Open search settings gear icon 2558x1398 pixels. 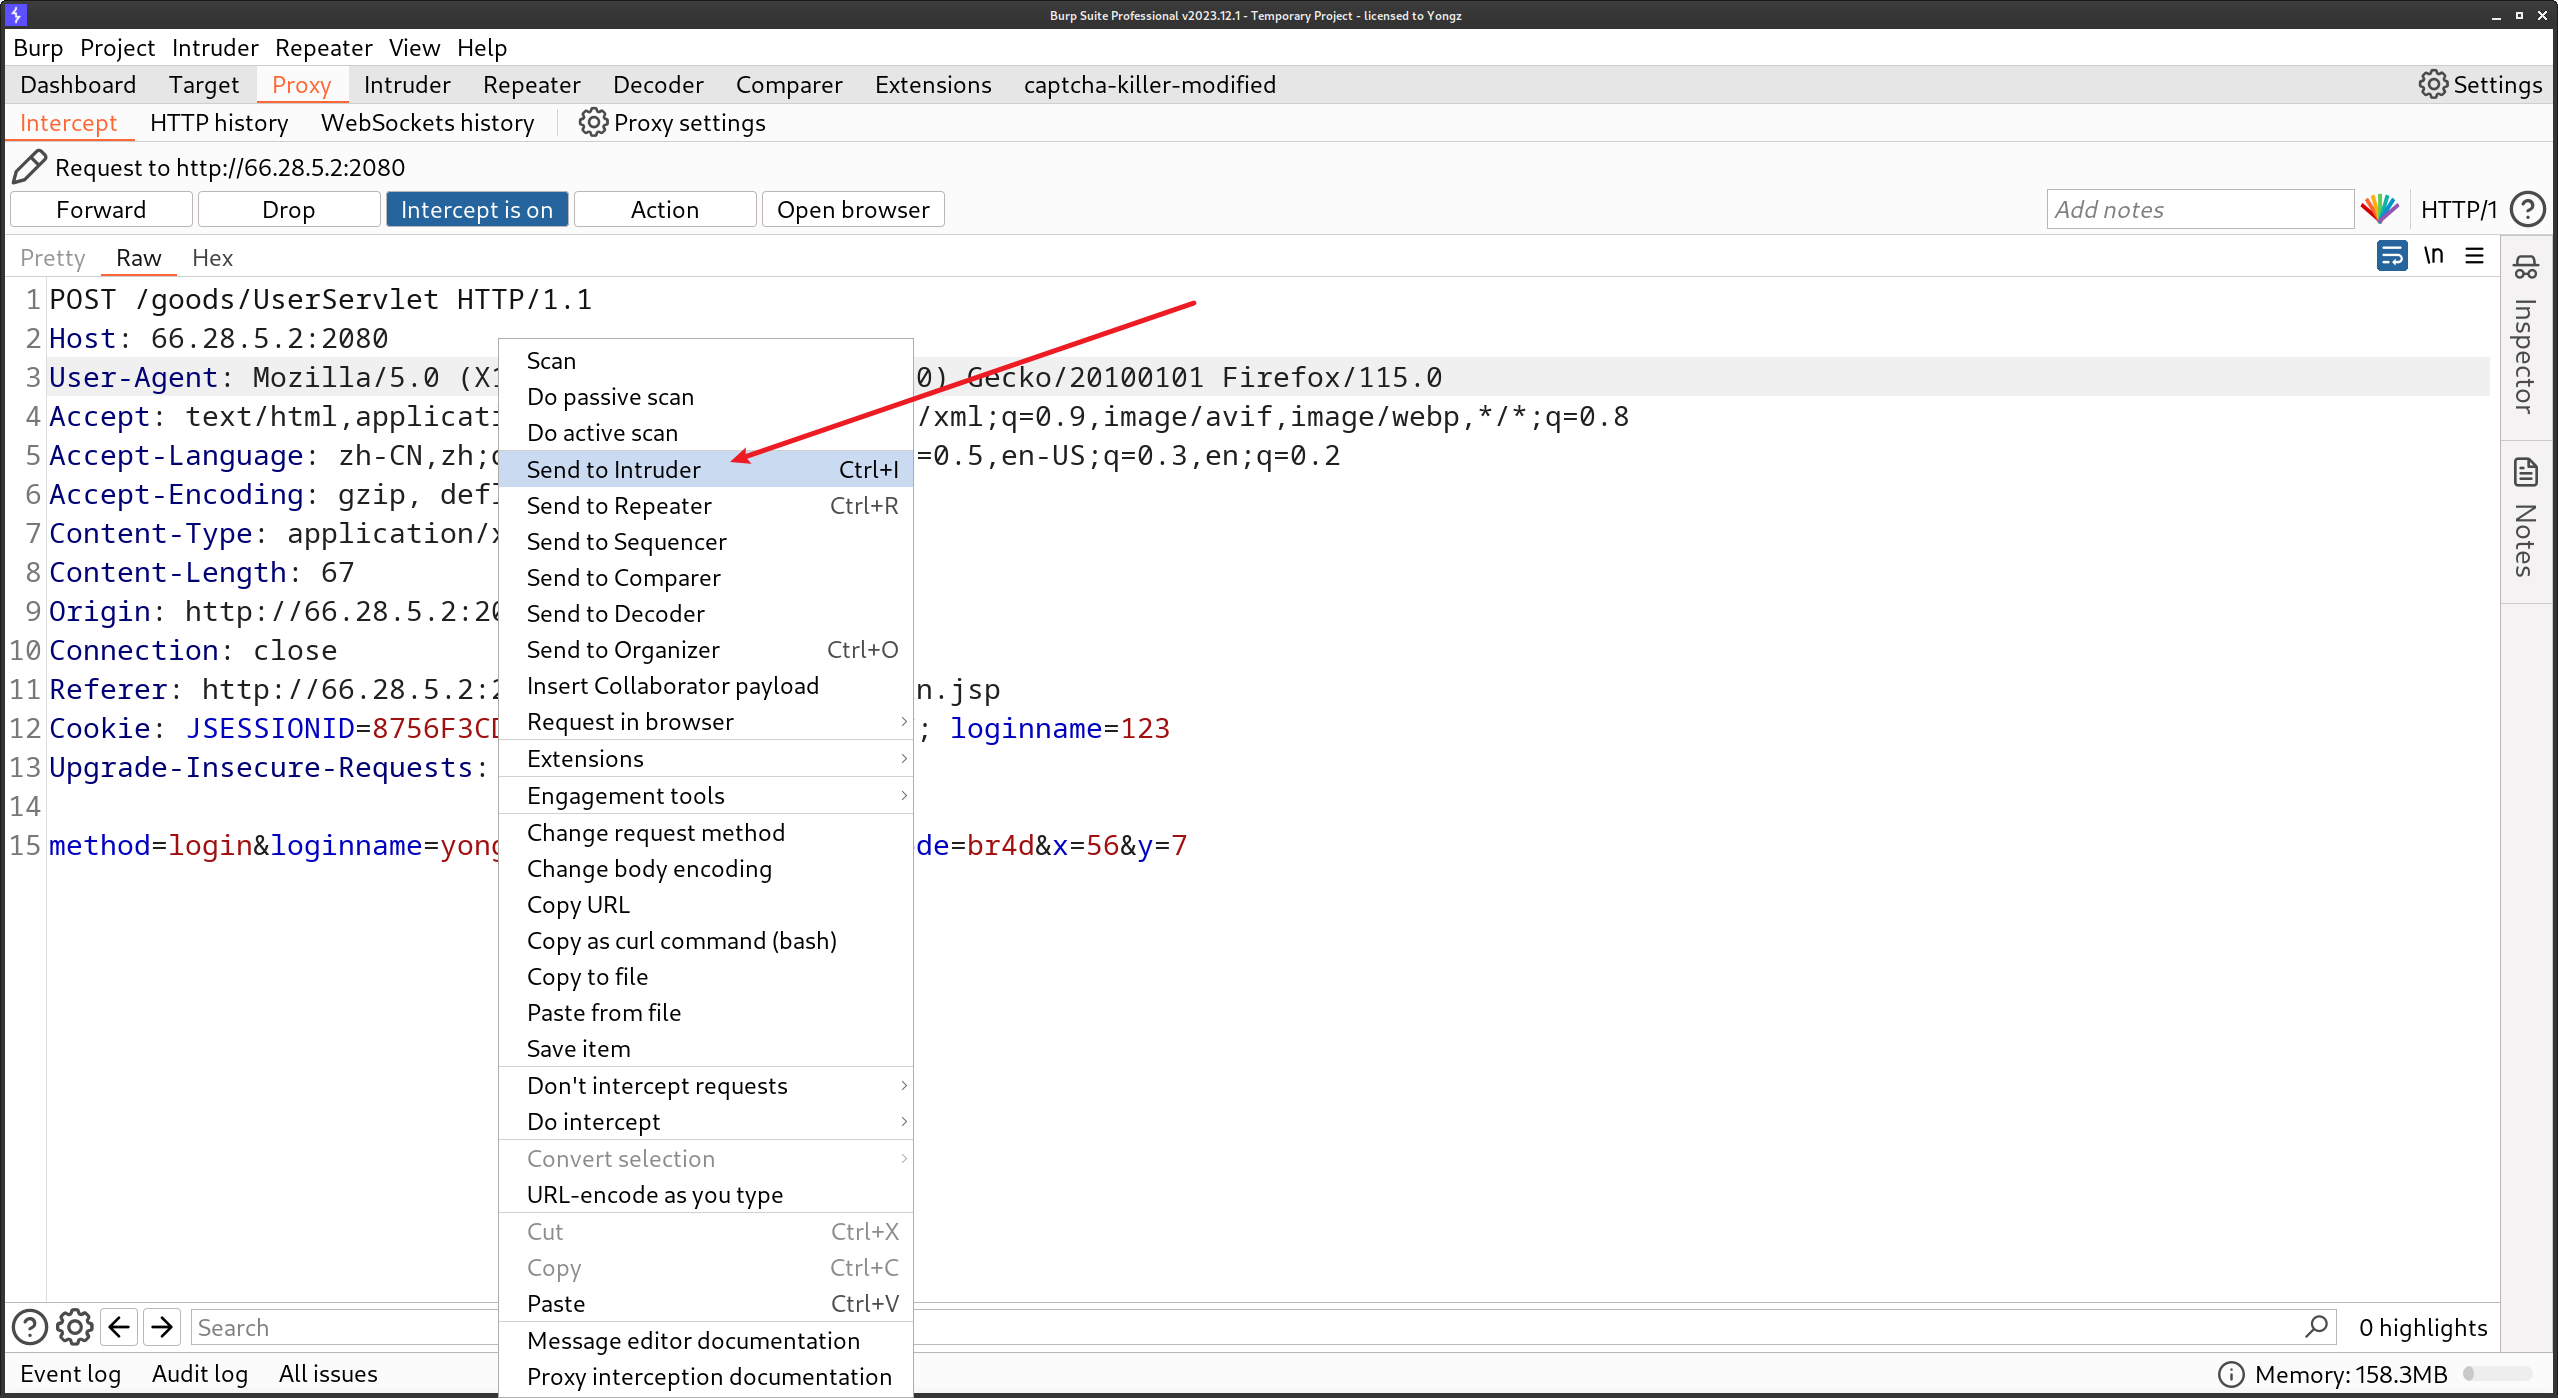tap(75, 1327)
